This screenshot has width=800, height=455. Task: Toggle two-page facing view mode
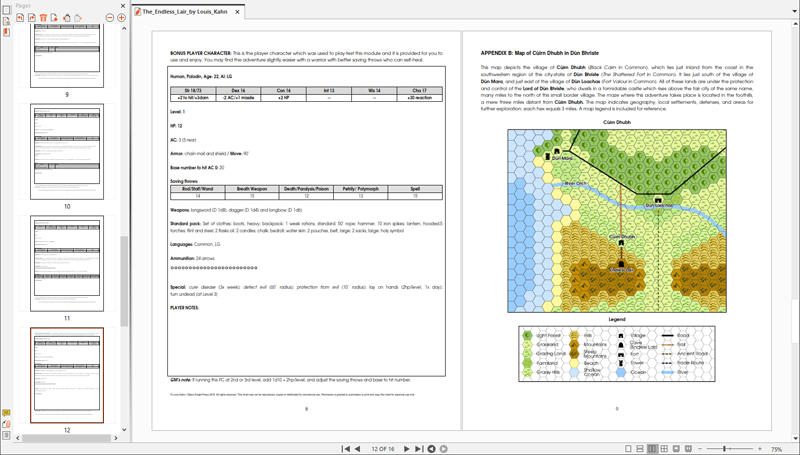click(652, 449)
